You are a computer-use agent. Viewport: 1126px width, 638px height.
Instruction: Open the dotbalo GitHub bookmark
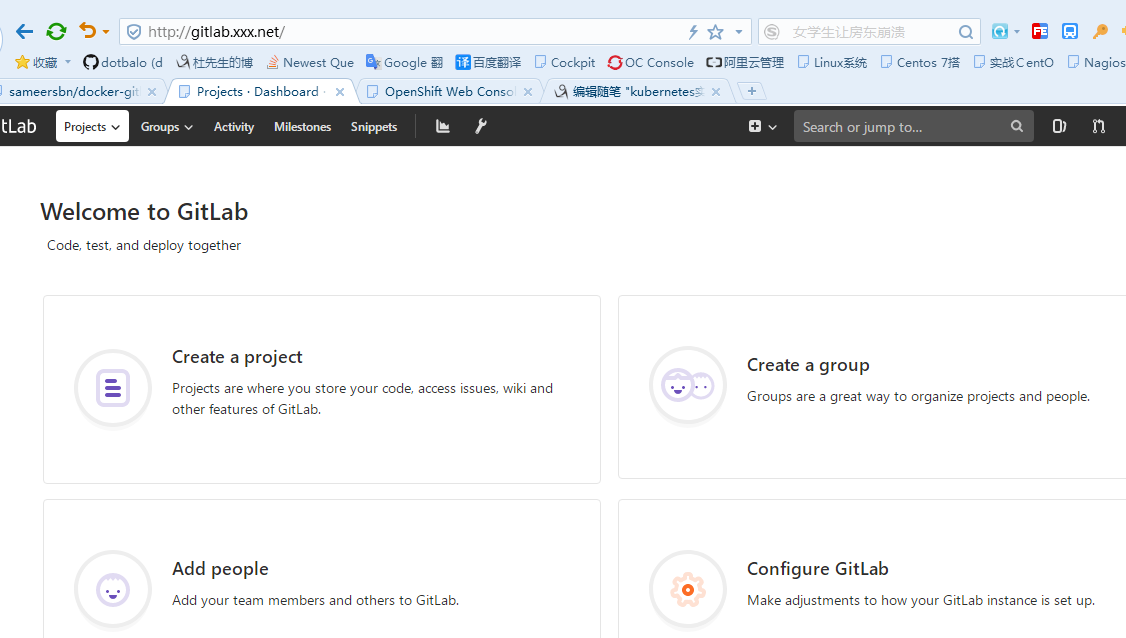coord(123,63)
